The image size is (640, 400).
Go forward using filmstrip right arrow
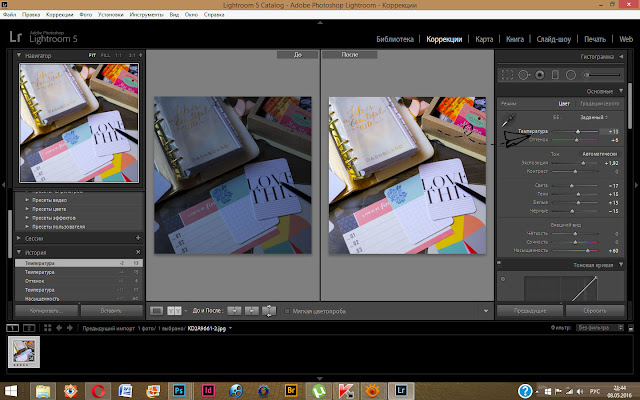(x=69, y=328)
